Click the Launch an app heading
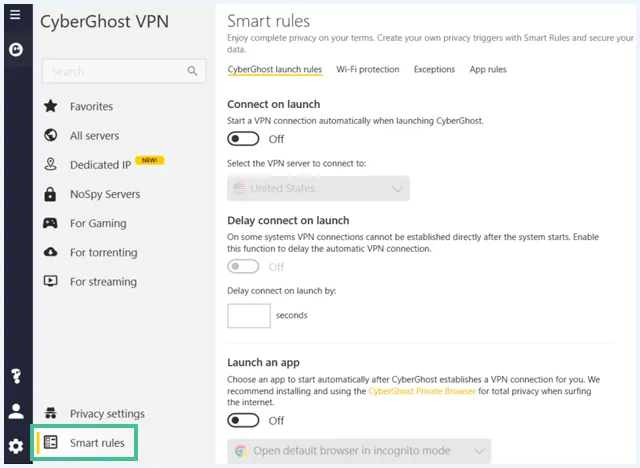The width and height of the screenshot is (640, 468). pyautogui.click(x=263, y=362)
